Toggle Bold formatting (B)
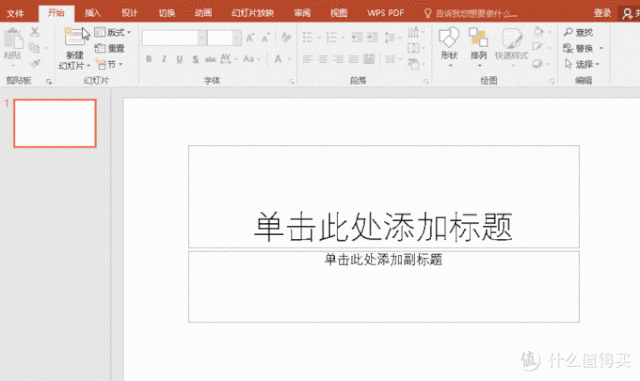This screenshot has width=640, height=381. 149,59
